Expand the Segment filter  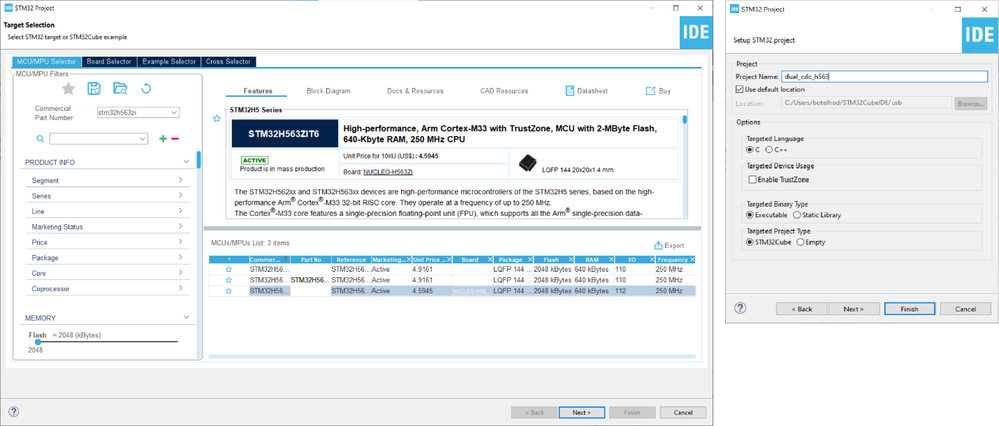coord(181,180)
